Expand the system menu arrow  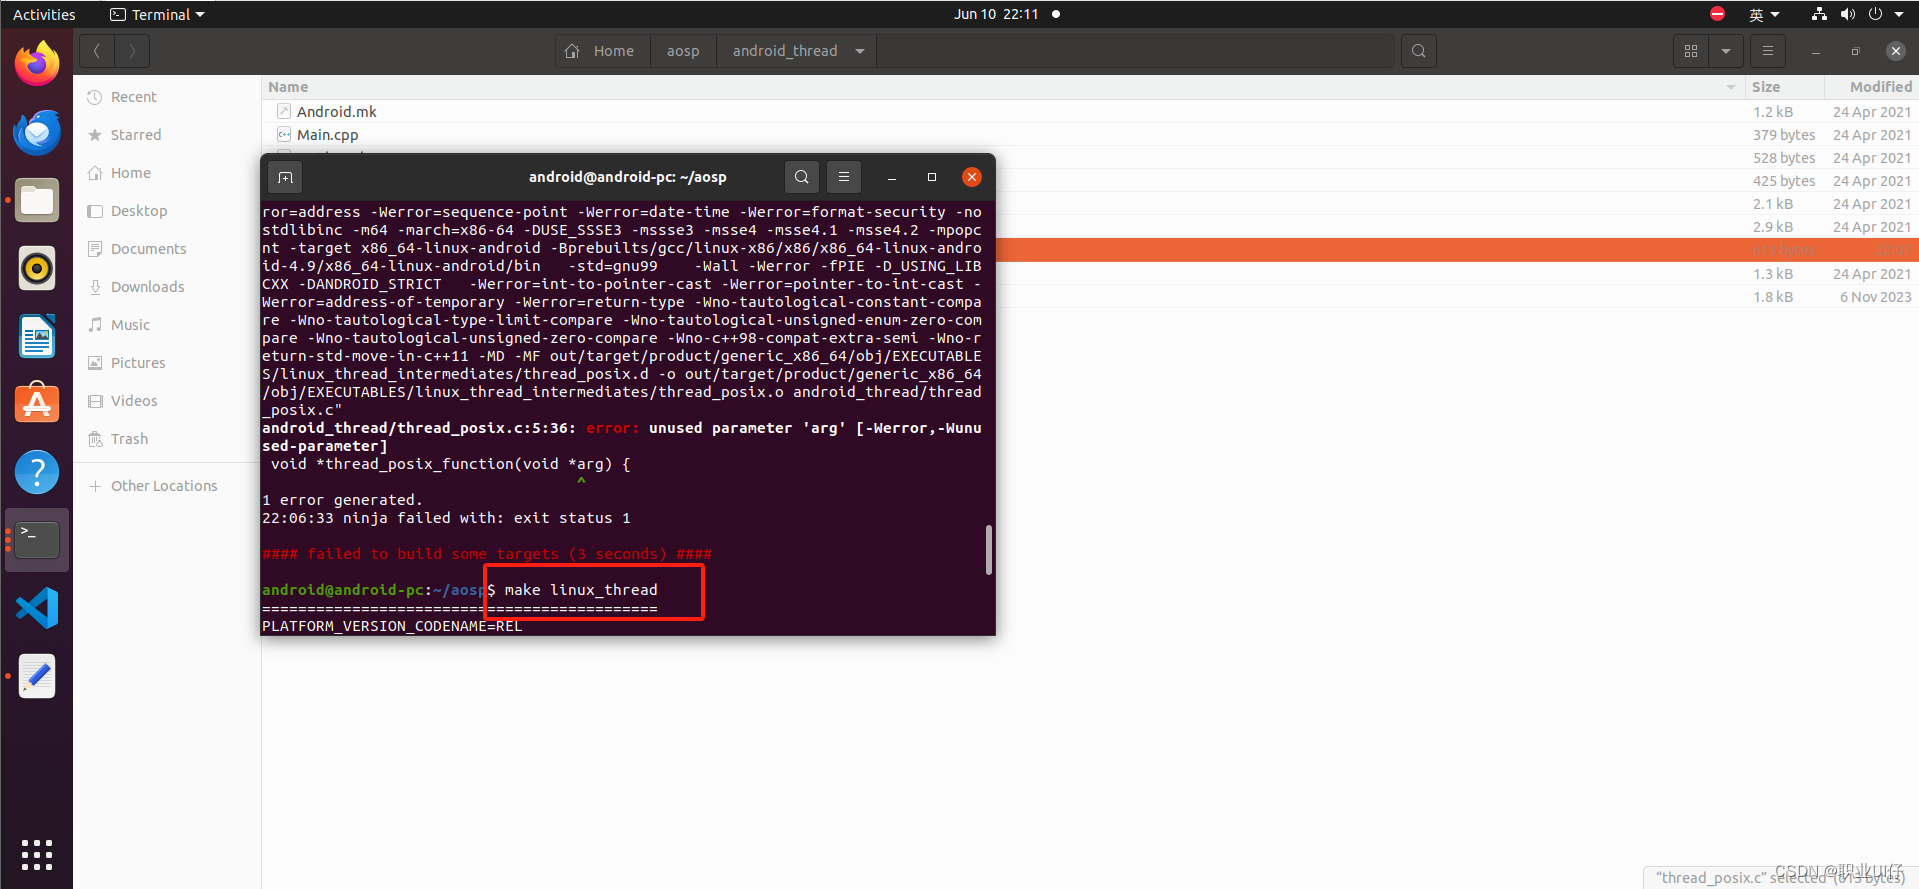coord(1899,14)
